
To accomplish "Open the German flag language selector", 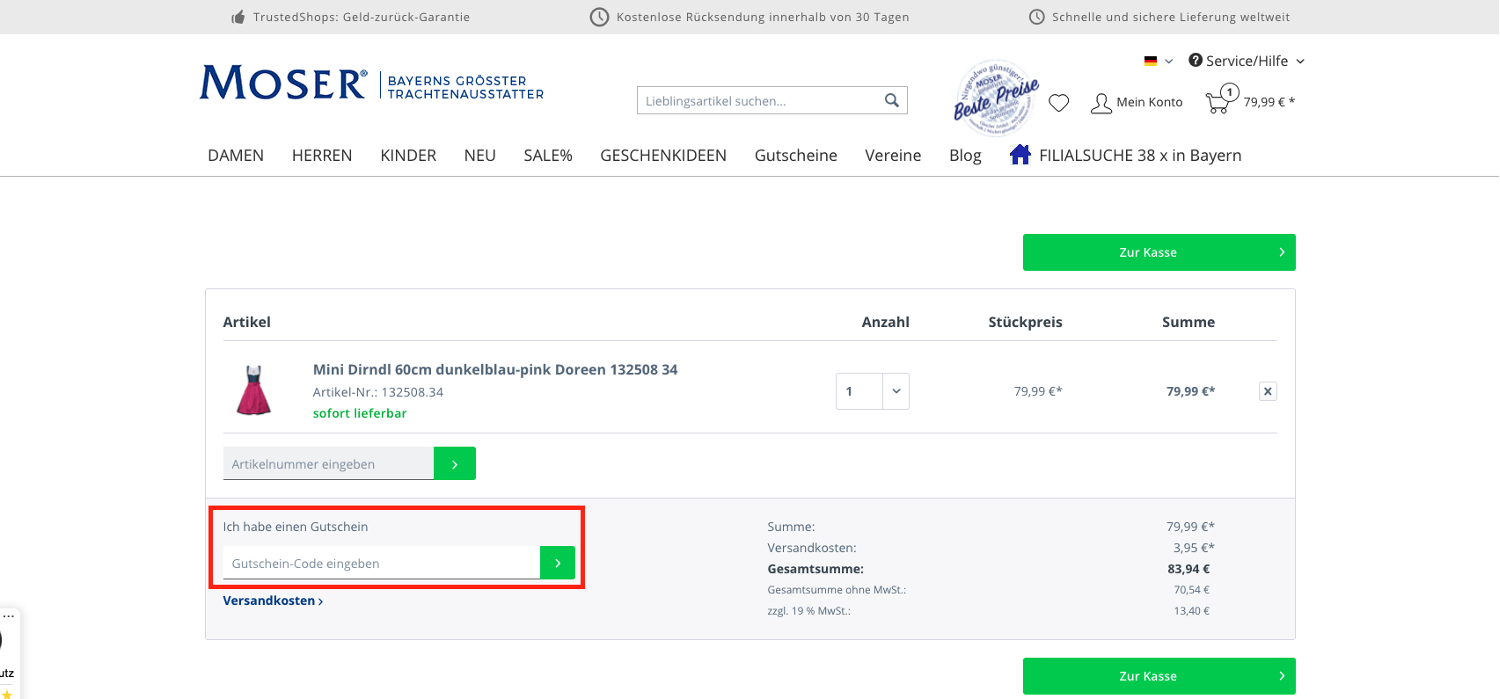I will (1159, 61).
